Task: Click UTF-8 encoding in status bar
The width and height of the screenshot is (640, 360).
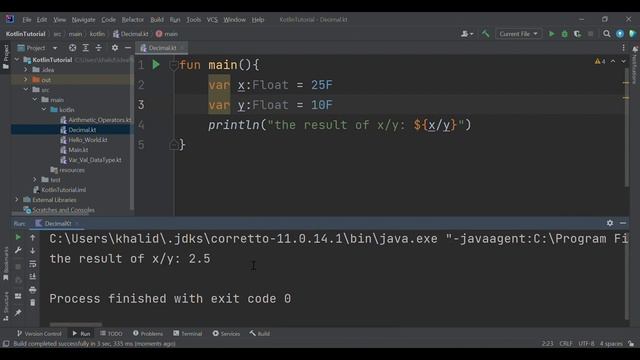Action: 587,344
